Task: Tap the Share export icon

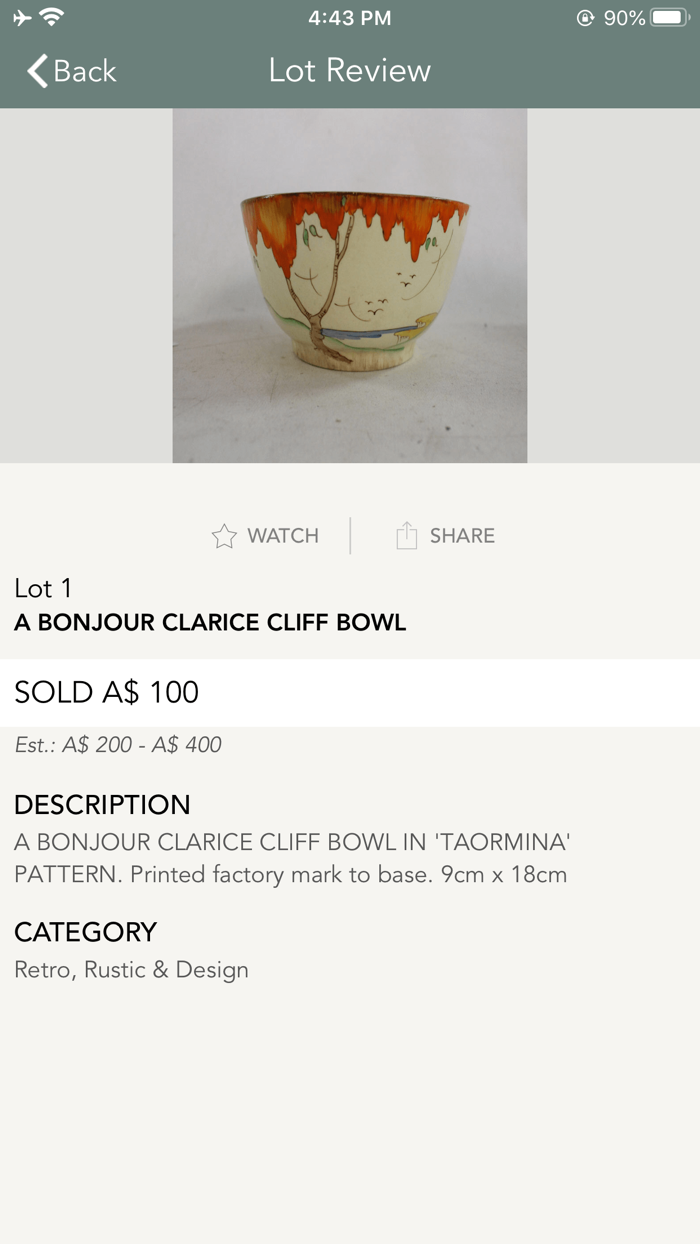Action: [x=406, y=535]
